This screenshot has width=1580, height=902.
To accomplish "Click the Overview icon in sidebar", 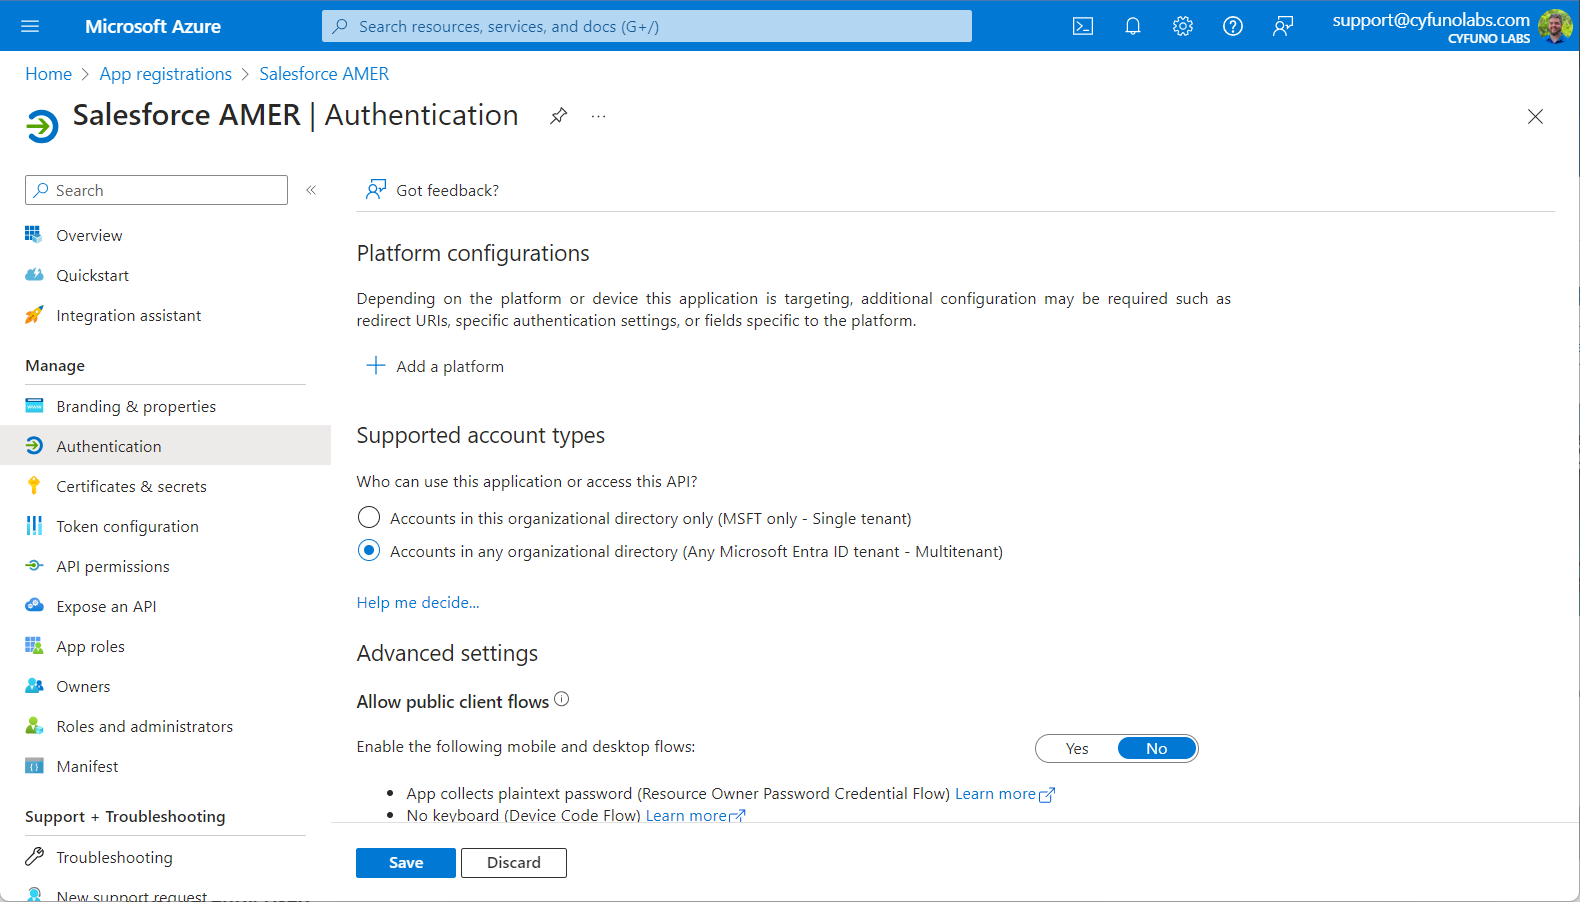I will coord(34,235).
